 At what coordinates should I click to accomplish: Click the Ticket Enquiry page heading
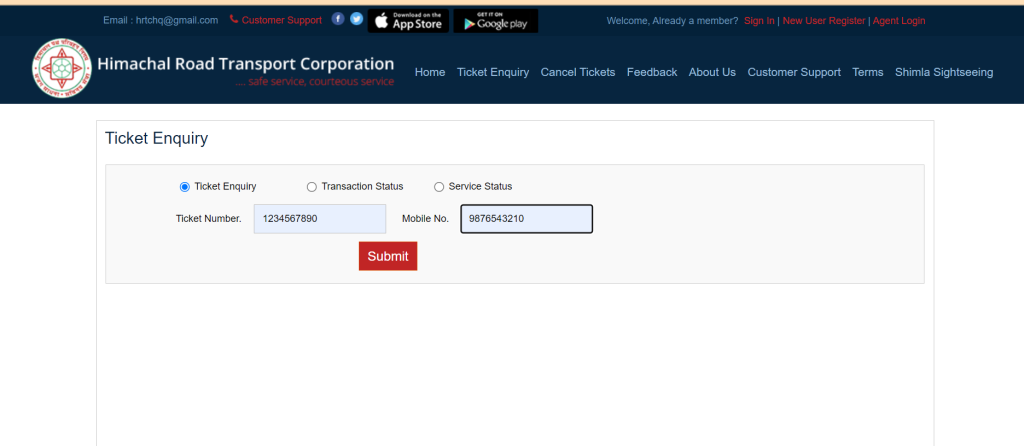click(x=156, y=138)
